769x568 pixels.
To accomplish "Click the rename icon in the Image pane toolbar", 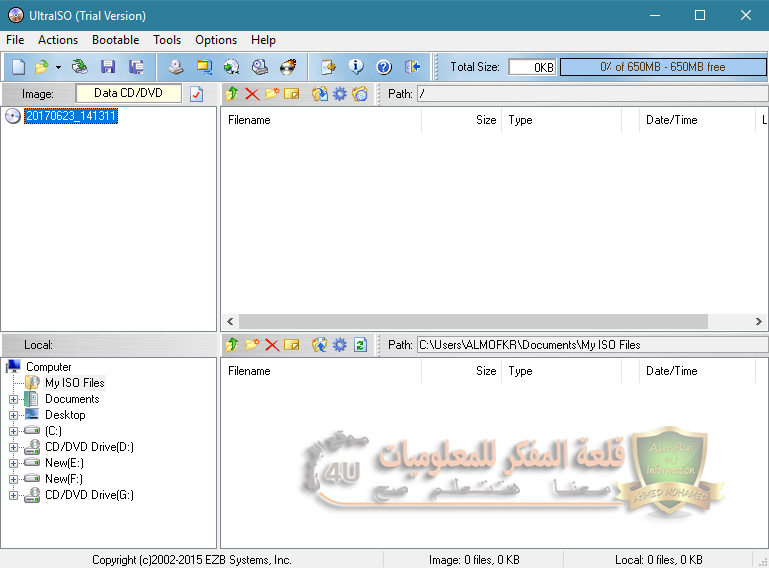I will (x=291, y=94).
